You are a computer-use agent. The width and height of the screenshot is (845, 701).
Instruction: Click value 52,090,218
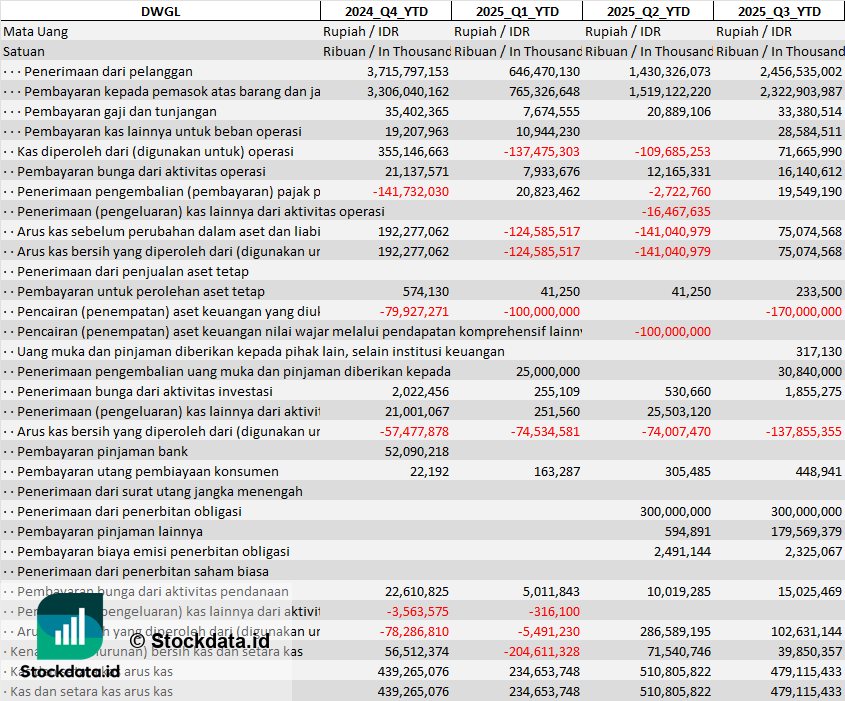(417, 452)
